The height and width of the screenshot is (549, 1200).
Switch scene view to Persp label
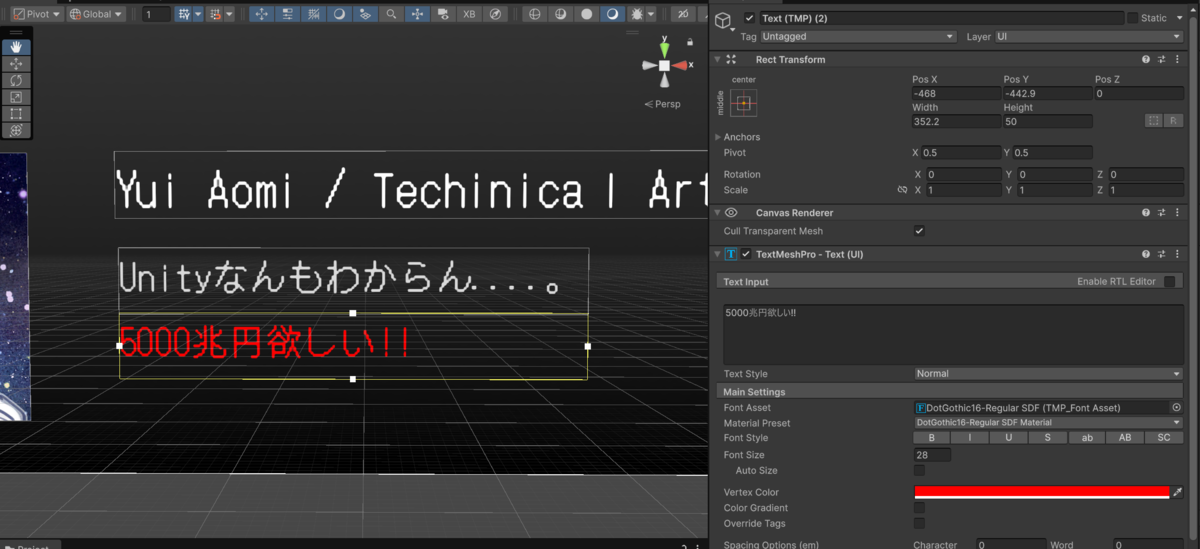pyautogui.click(x=663, y=104)
